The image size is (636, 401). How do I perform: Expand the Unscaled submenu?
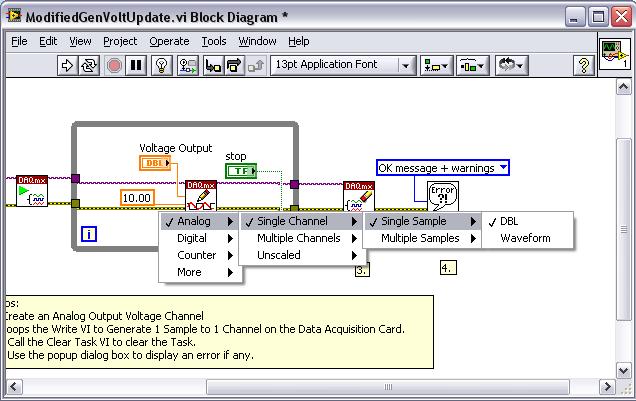click(302, 255)
